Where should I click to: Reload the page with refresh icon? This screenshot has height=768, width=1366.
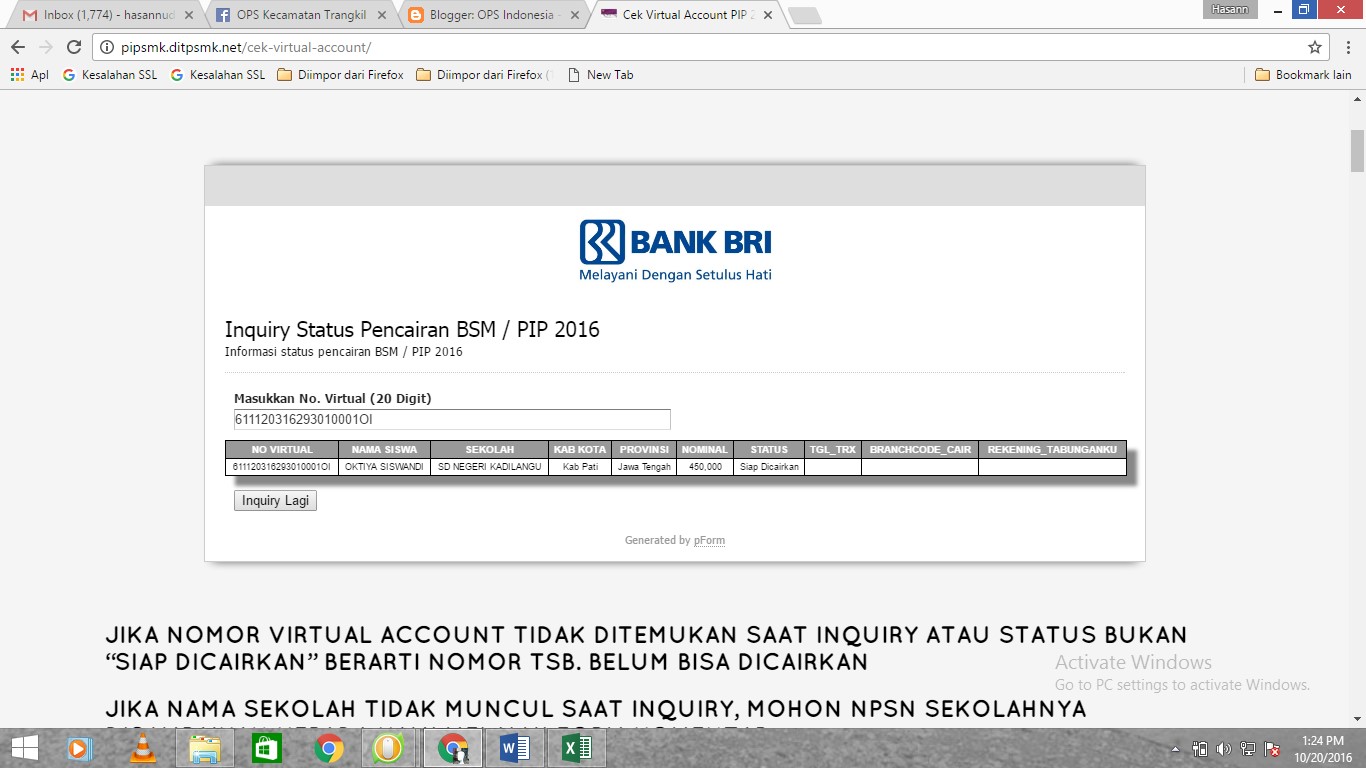(x=73, y=47)
